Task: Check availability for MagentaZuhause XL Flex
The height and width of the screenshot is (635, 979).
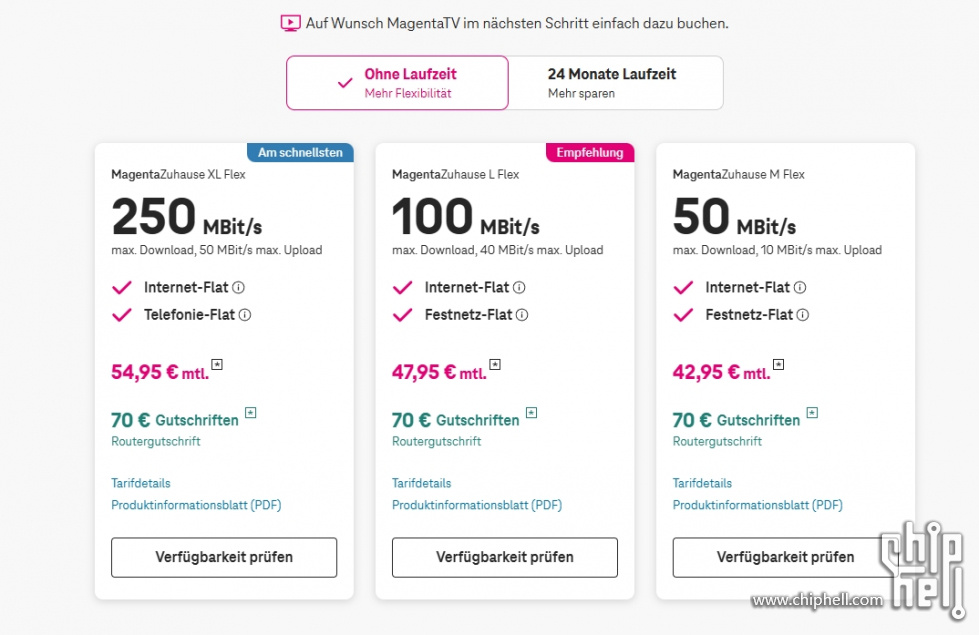Action: click(224, 557)
